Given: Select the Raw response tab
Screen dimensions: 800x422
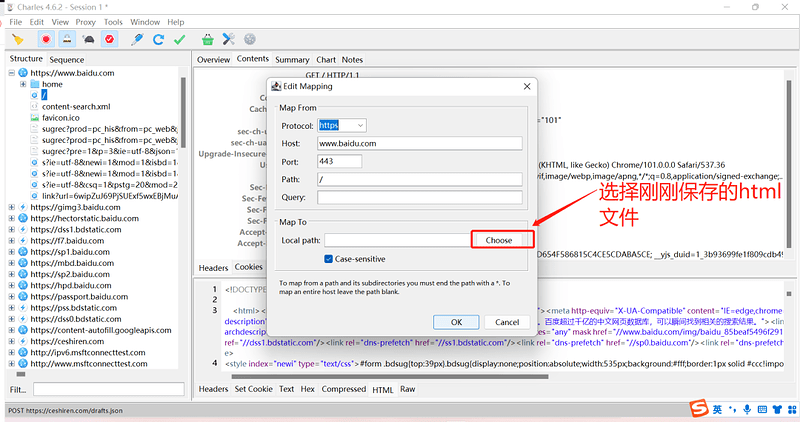Looking at the screenshot, I should tap(407, 389).
